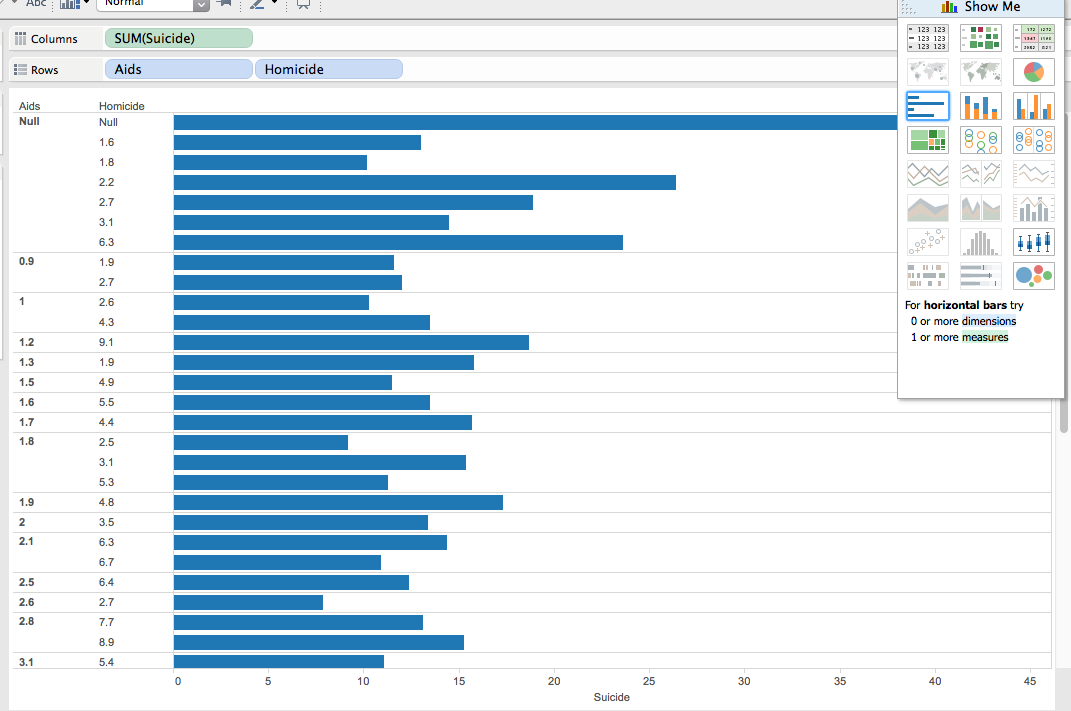Select the stacked bars chart type
The height and width of the screenshot is (711, 1071).
pyautogui.click(x=980, y=106)
